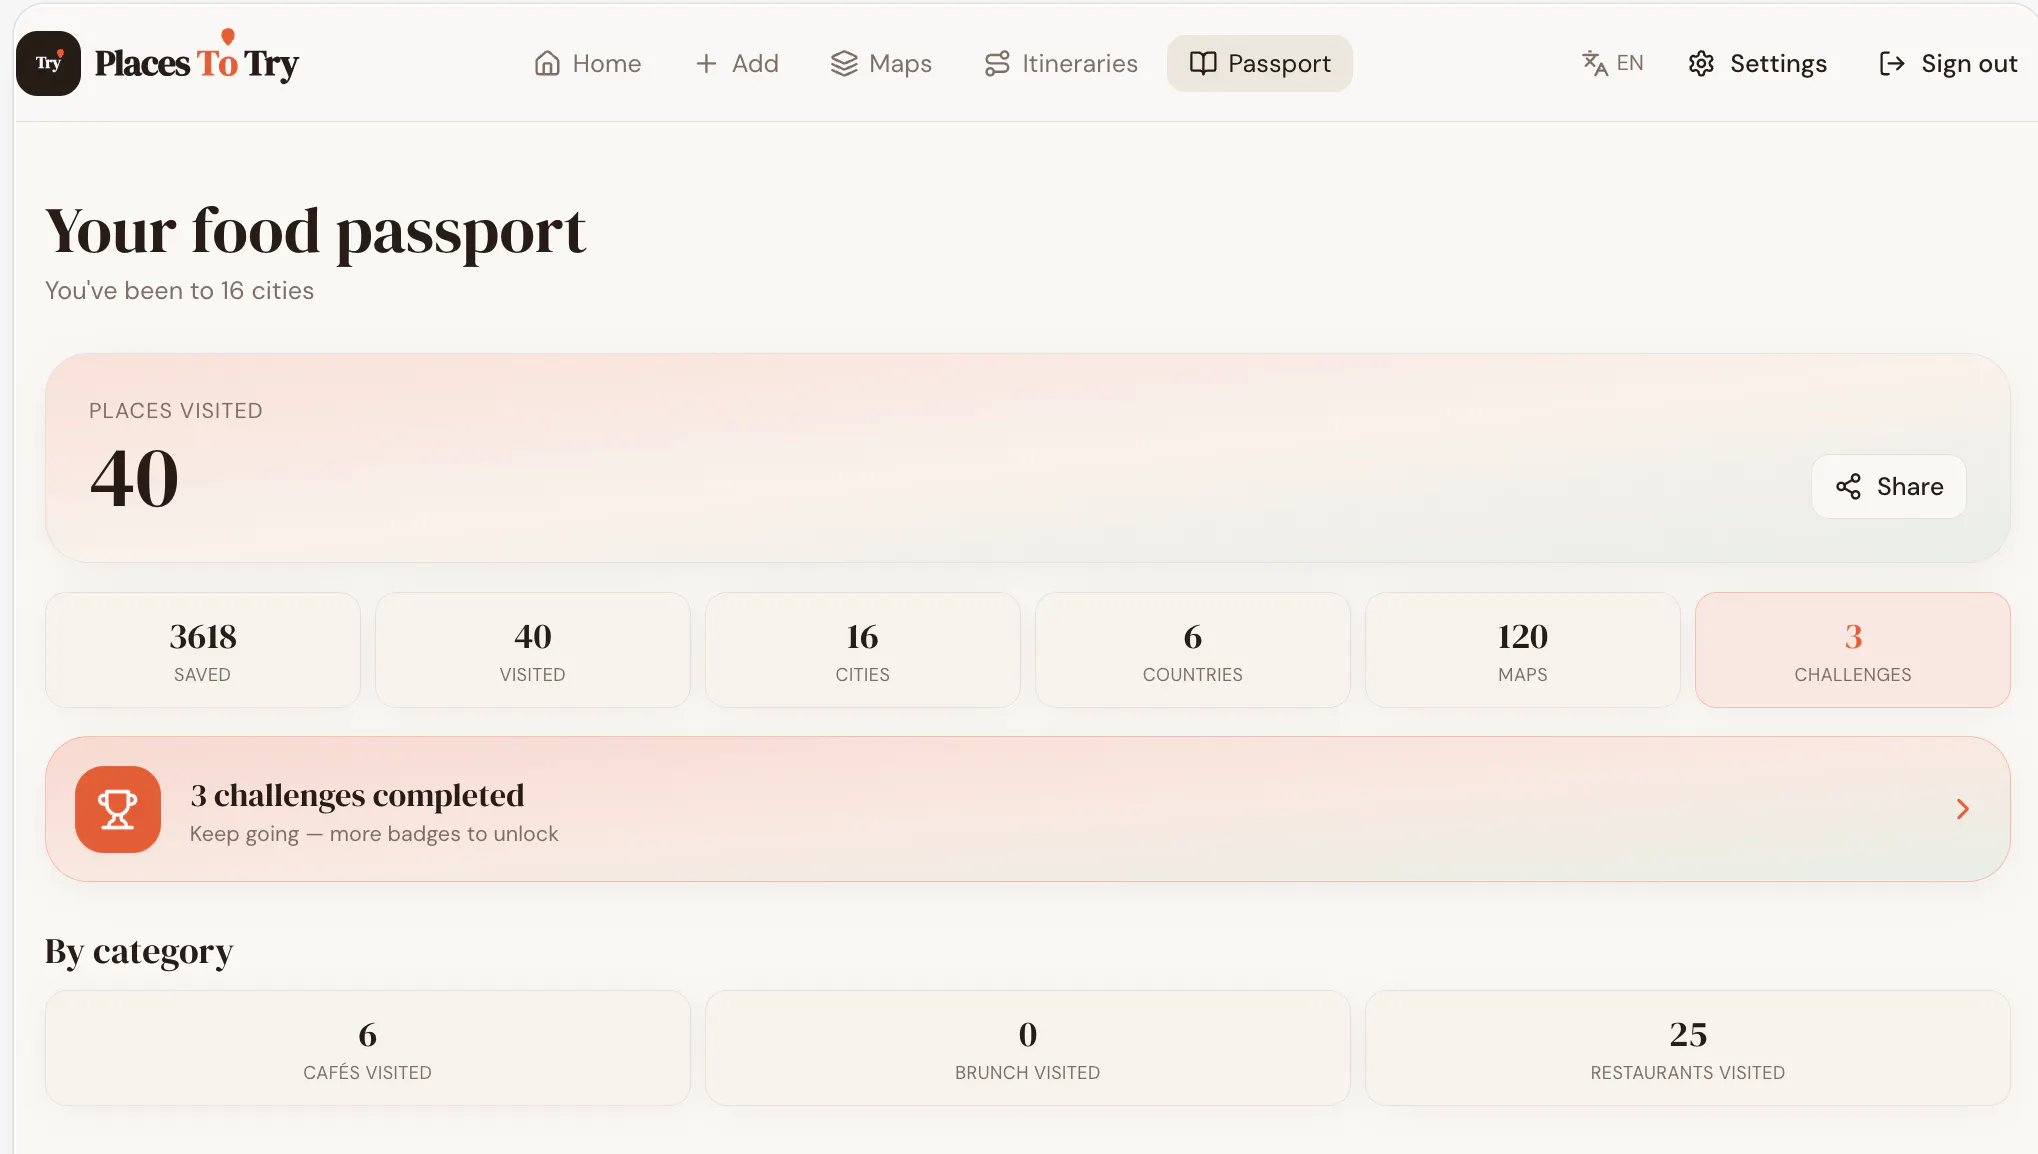Click the Places Visited label
Viewport: 2038px width, 1154px height.
[x=176, y=411]
